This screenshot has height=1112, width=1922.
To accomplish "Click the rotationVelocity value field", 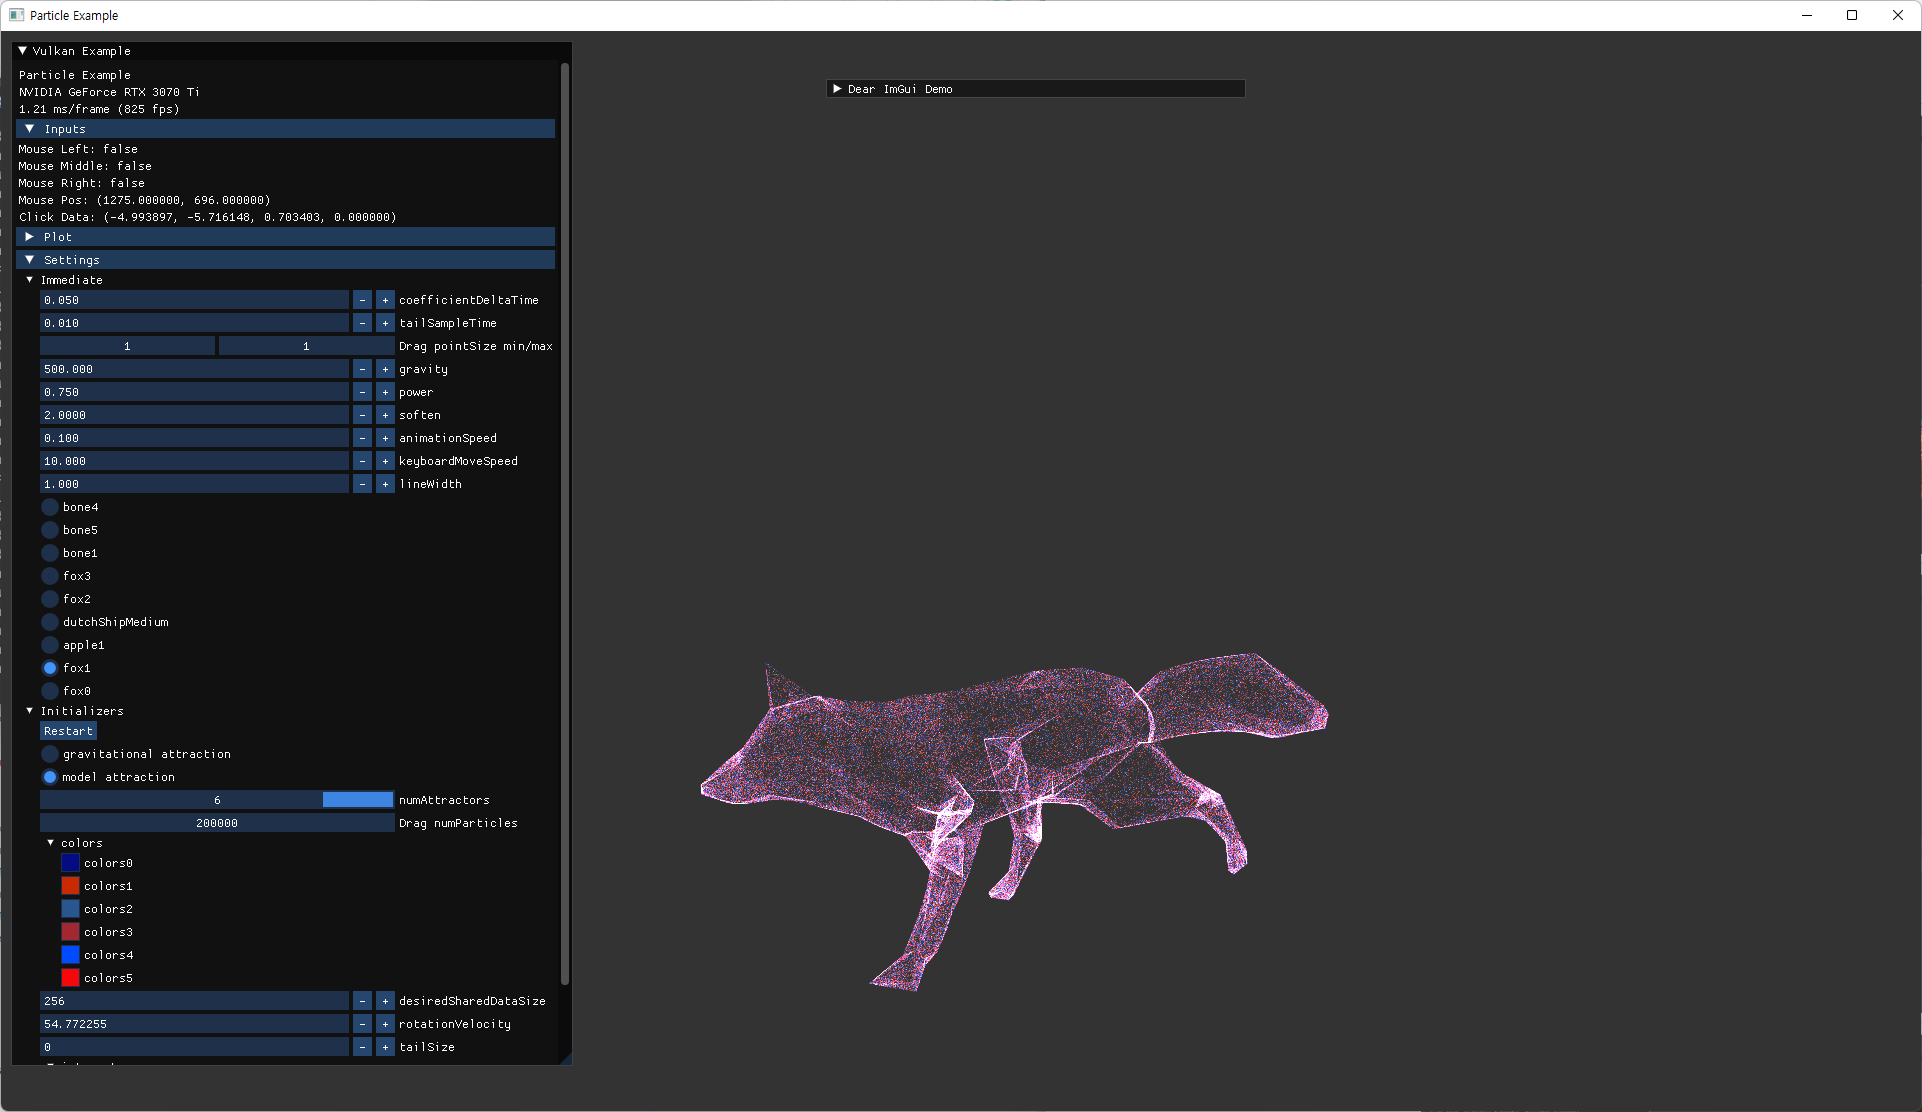I will 194,1024.
